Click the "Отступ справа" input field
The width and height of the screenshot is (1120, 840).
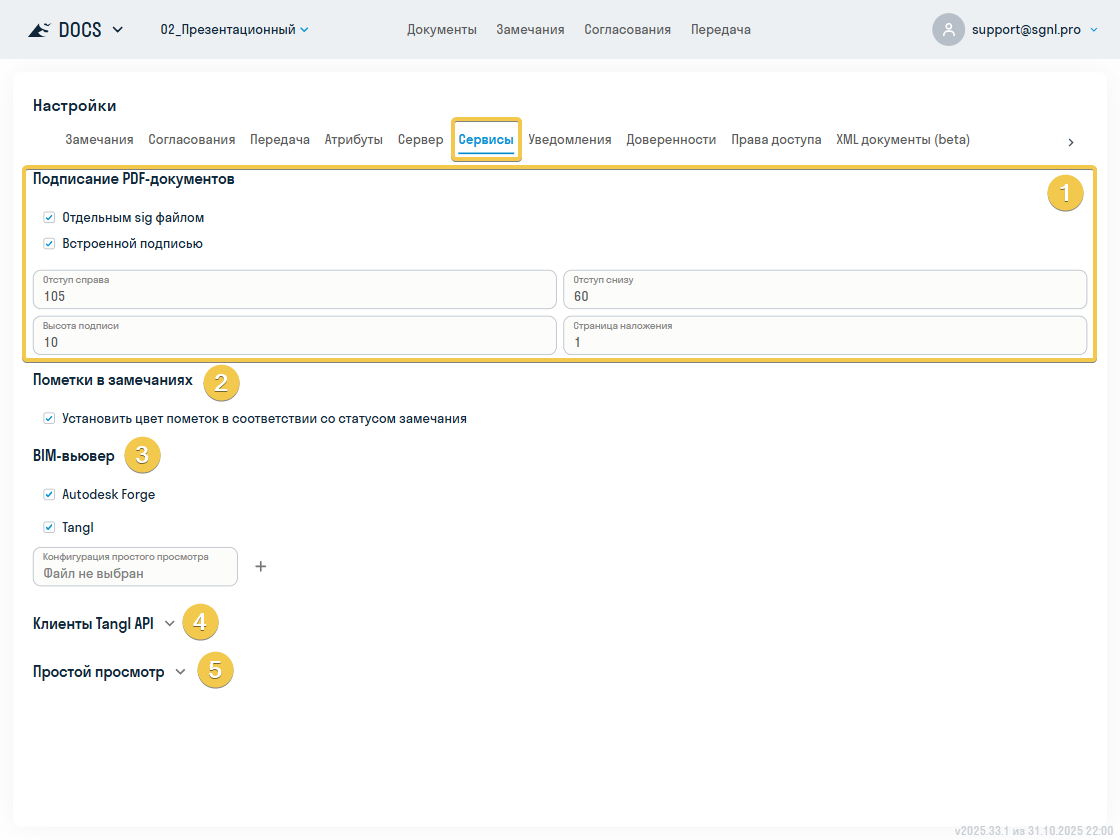tap(294, 296)
